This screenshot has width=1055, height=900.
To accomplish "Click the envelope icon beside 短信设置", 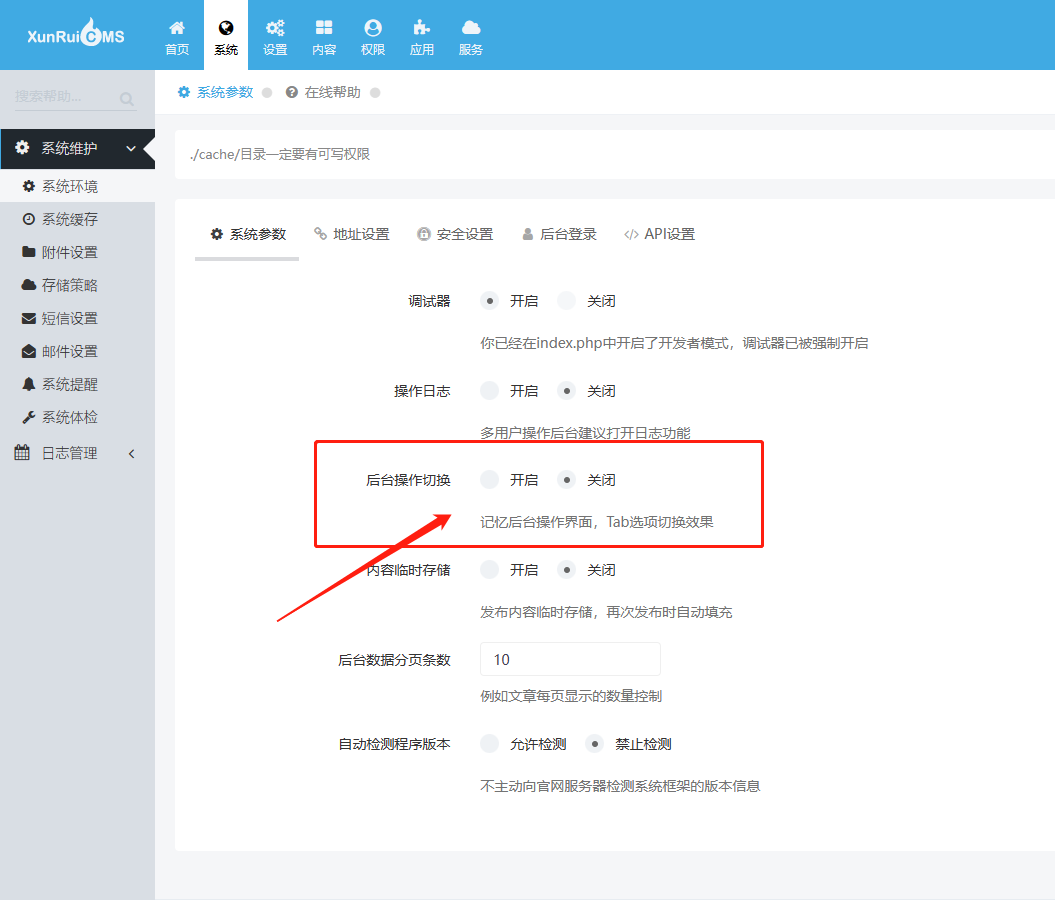I will click(x=29, y=318).
